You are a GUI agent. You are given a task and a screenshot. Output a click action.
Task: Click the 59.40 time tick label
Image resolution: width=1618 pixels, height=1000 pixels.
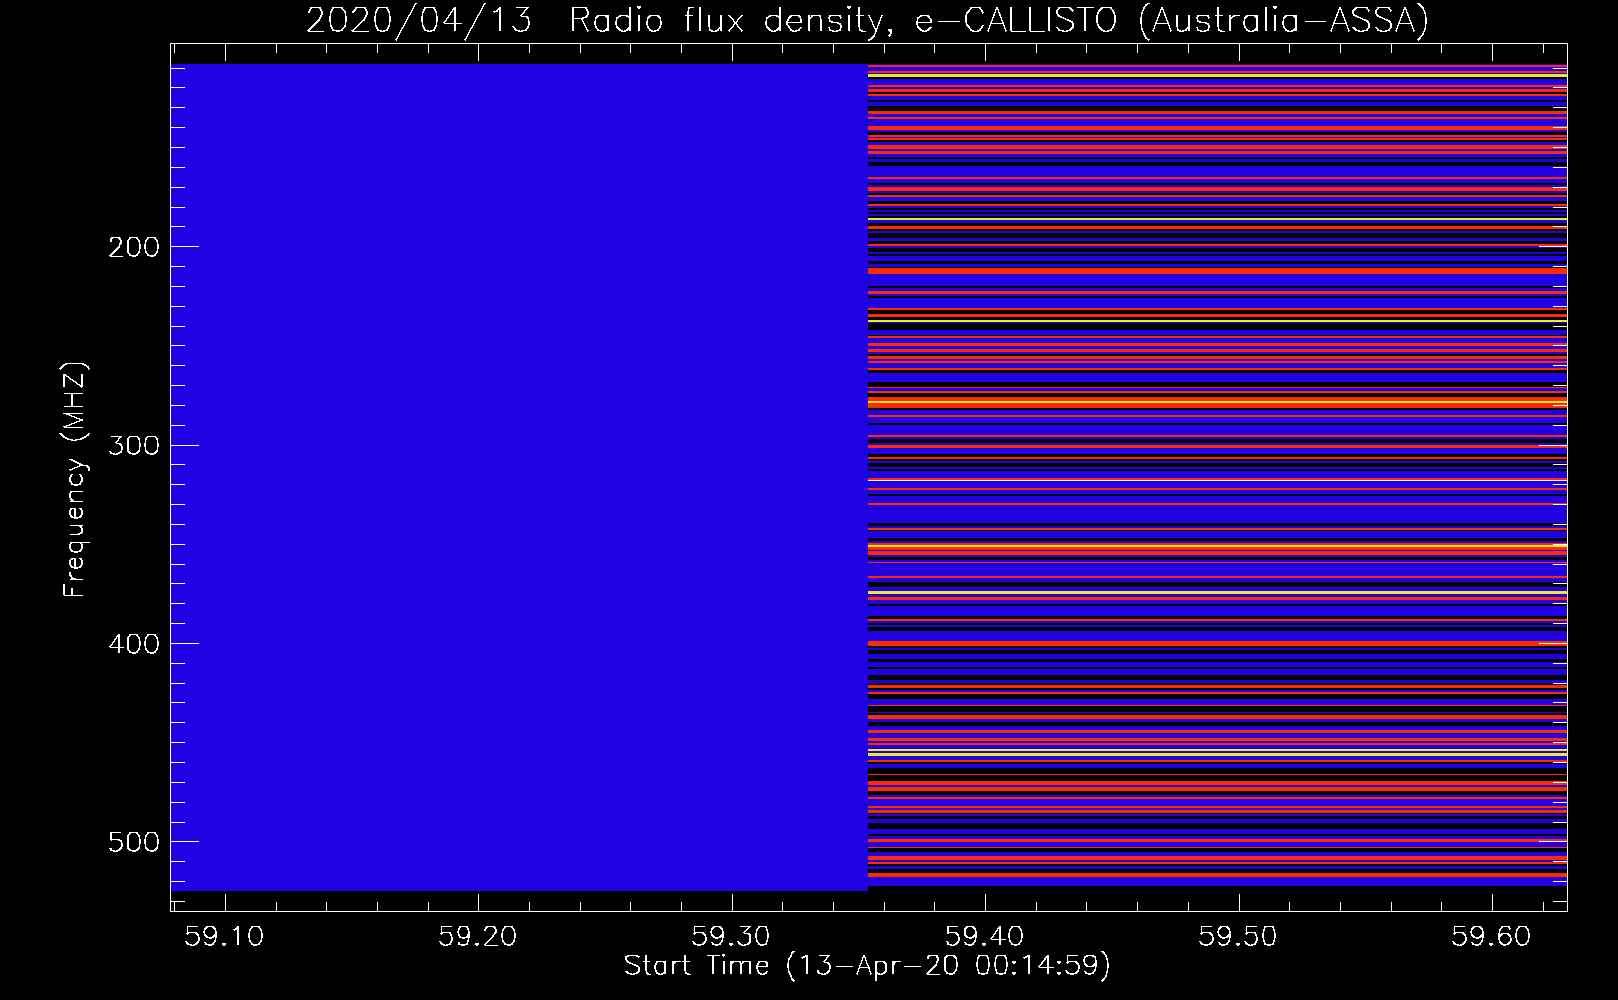985,936
